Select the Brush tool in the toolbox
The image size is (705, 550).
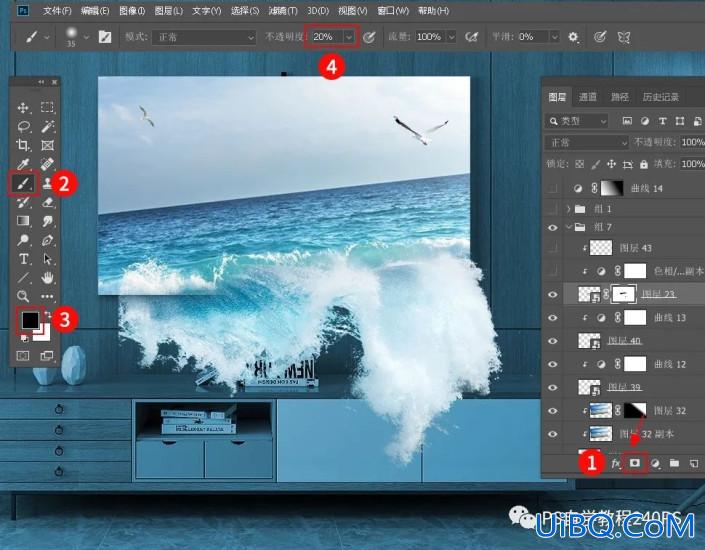click(x=23, y=183)
